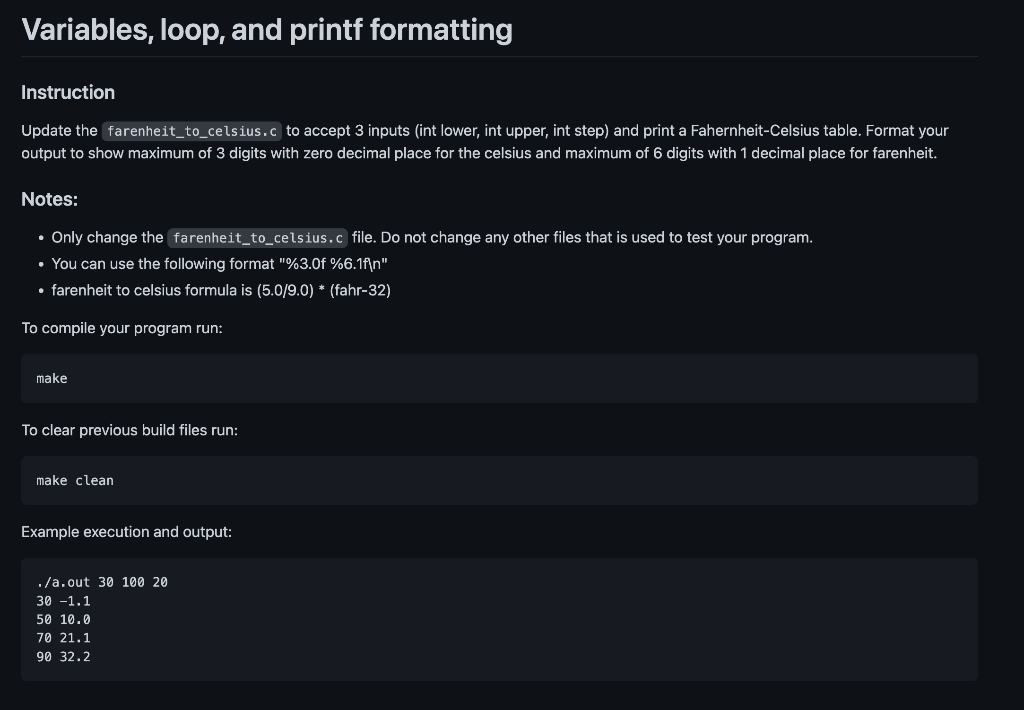Click the "make clean" command in the code block
The height and width of the screenshot is (710, 1024).
coord(75,481)
